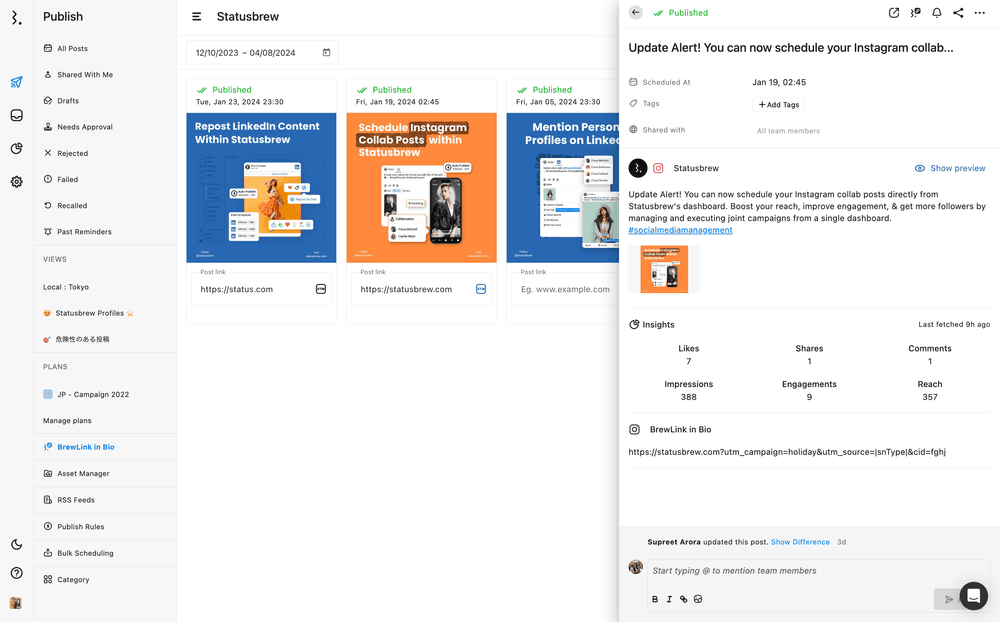Open Asset Manager from the sidebar
Viewport: 1000px width, 622px height.
click(x=83, y=474)
